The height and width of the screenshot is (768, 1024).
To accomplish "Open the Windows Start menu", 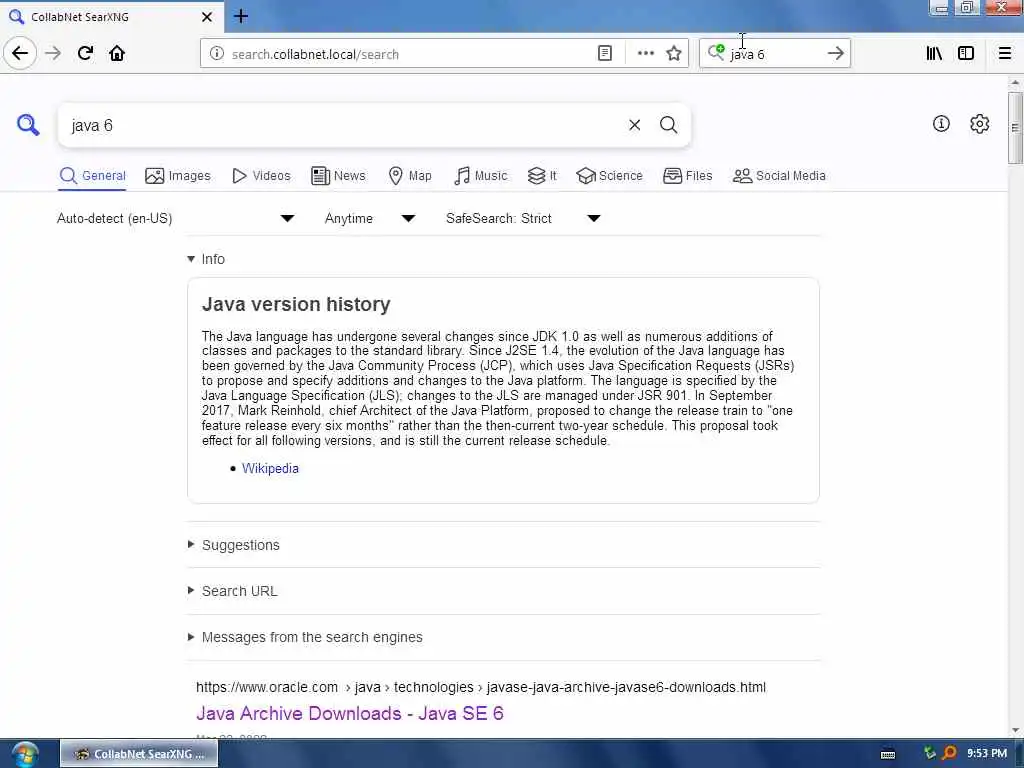I will (x=24, y=754).
